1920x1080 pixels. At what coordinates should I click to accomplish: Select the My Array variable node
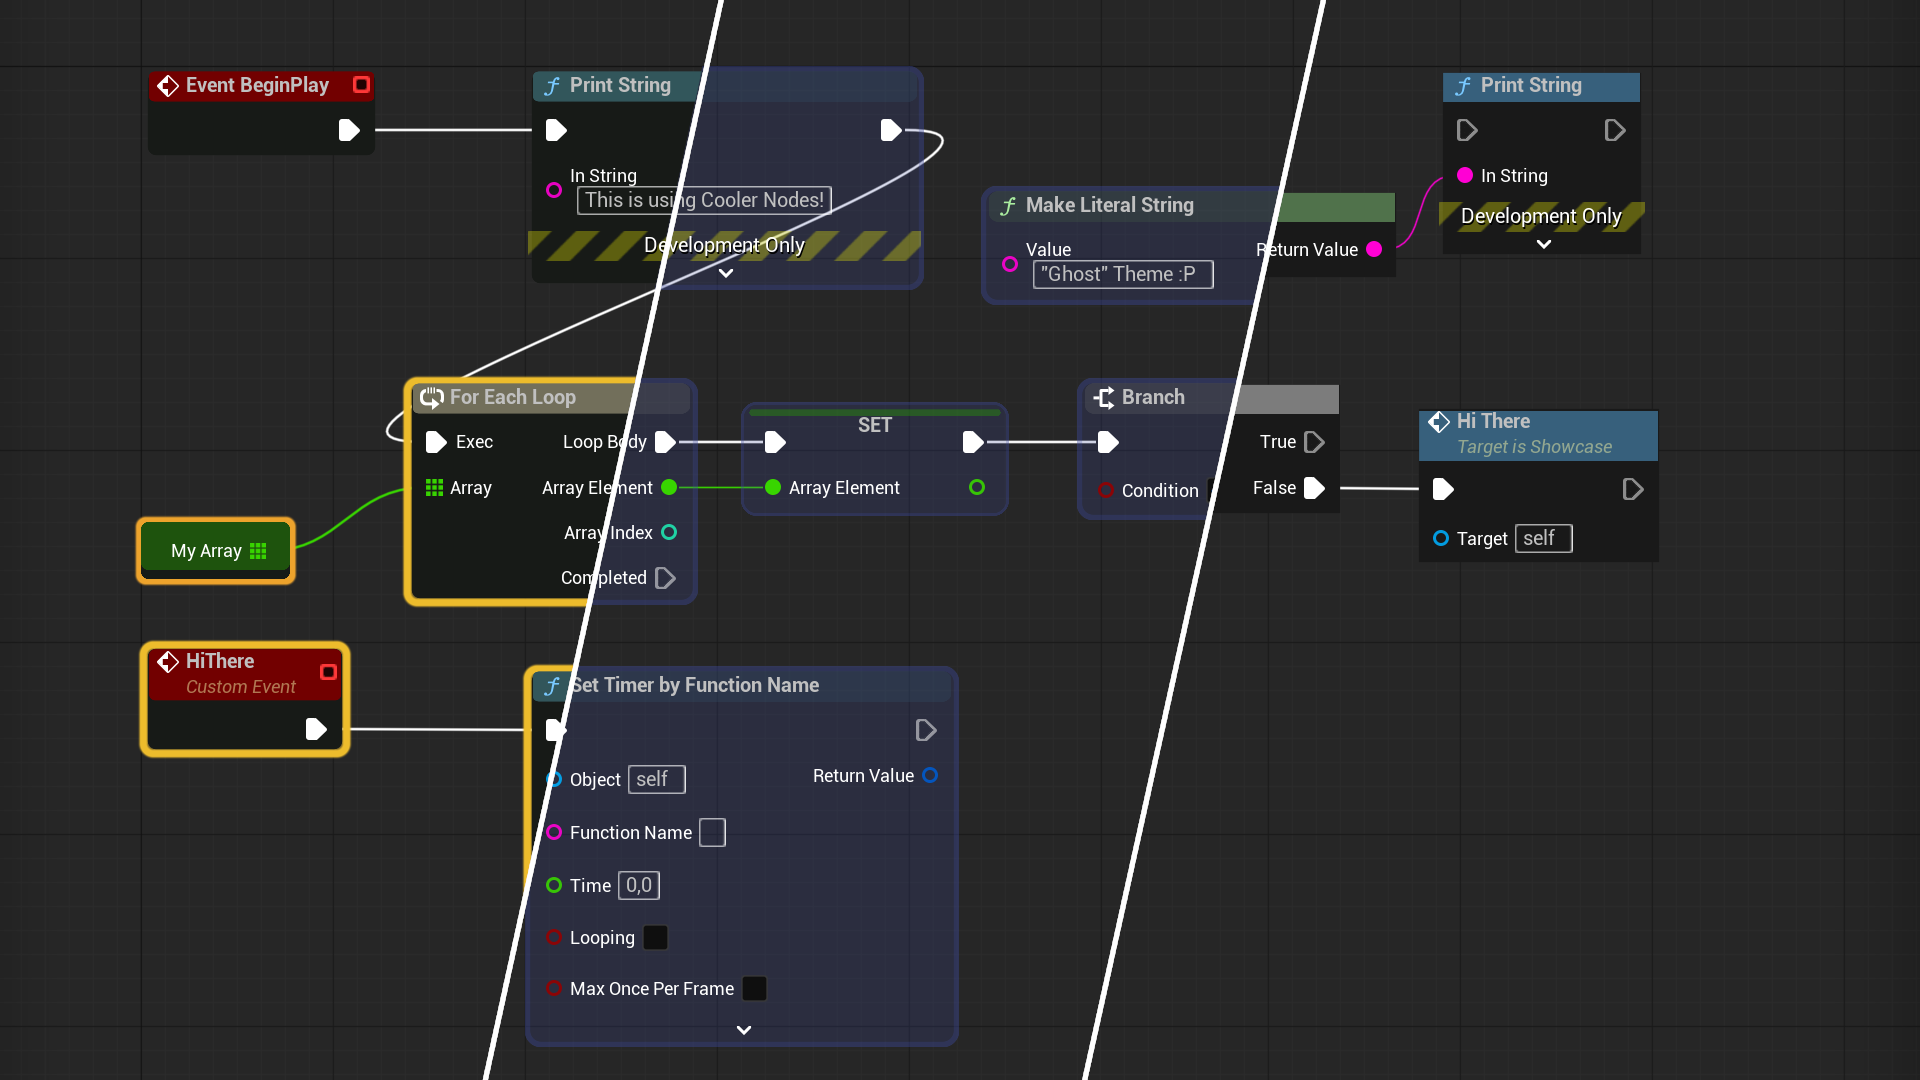(216, 550)
